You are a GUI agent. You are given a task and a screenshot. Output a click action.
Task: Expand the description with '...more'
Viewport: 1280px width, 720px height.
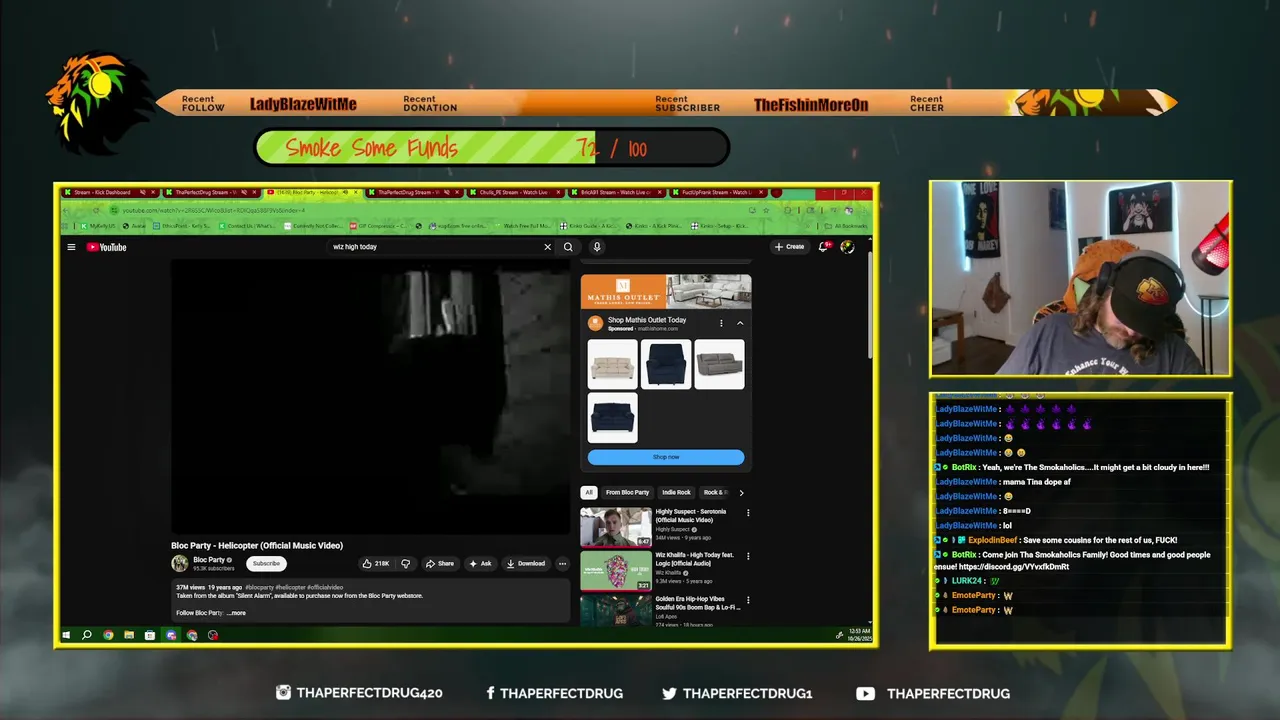point(236,613)
